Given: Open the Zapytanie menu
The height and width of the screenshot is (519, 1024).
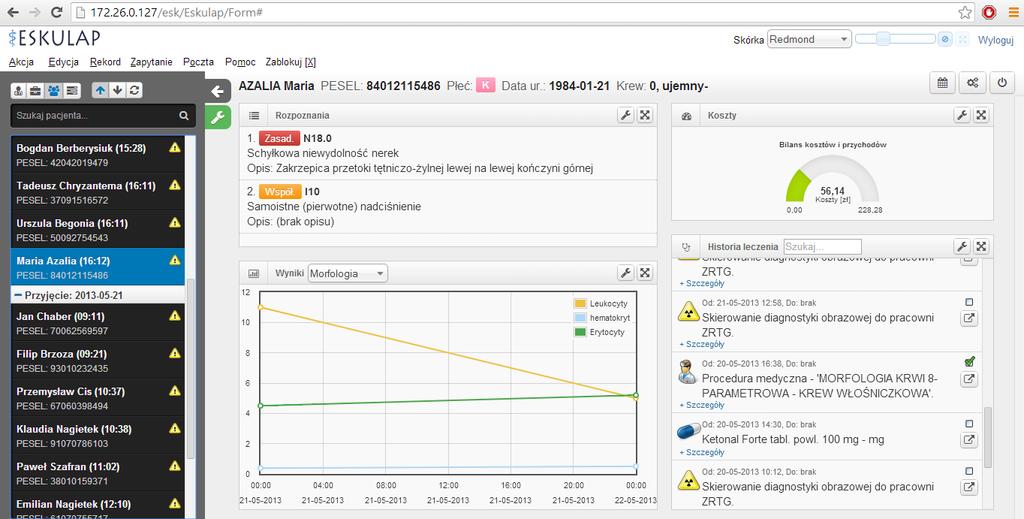Looking at the screenshot, I should tap(152, 62).
